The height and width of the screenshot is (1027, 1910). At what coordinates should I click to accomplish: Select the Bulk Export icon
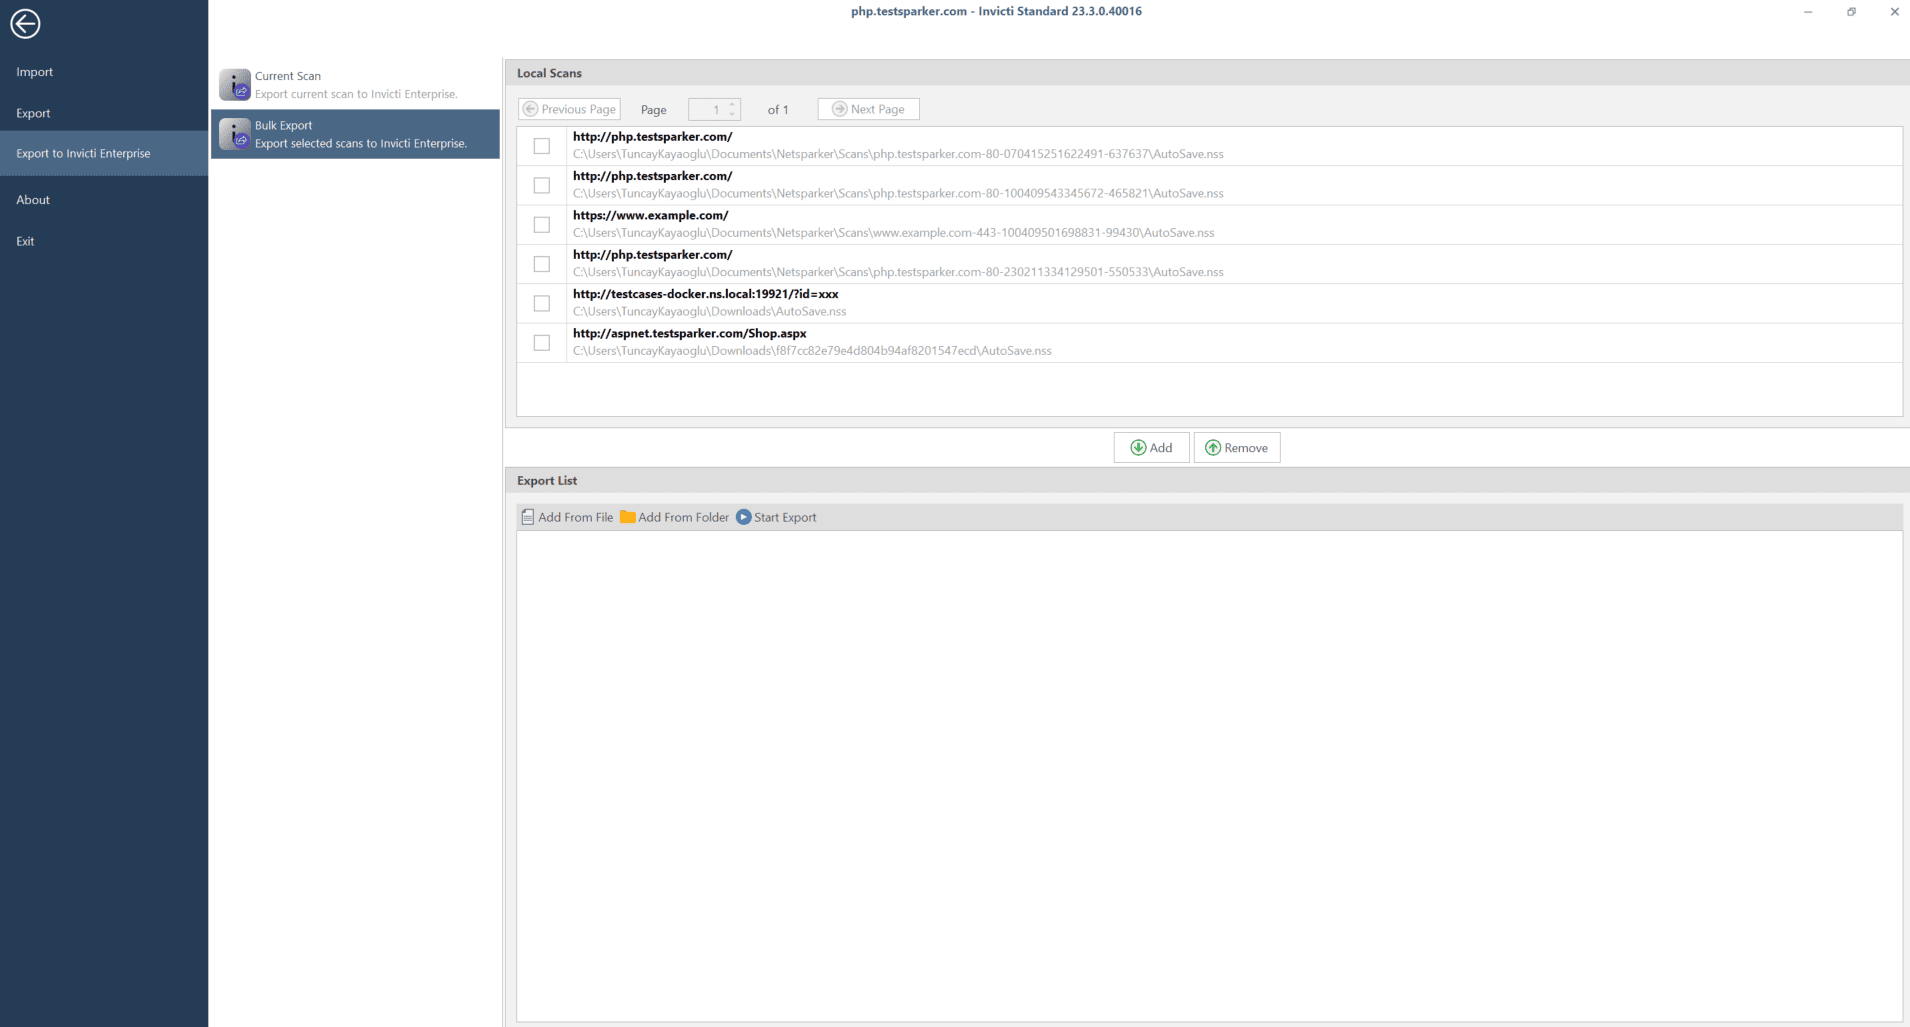click(x=235, y=134)
